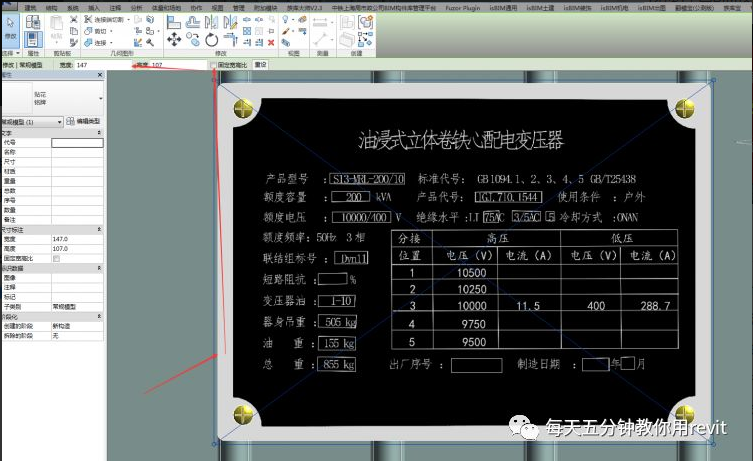Click the 拆除的阶段 无 value
This screenshot has height=461, width=753.
coord(77,336)
